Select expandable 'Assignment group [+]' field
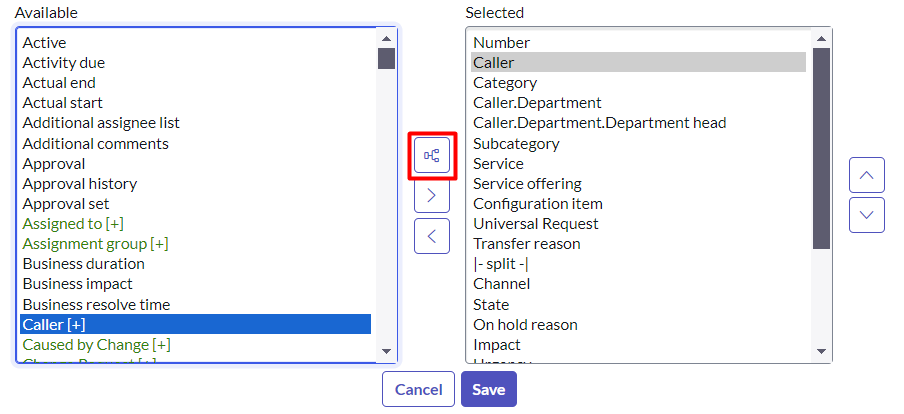The image size is (904, 414). (x=95, y=244)
